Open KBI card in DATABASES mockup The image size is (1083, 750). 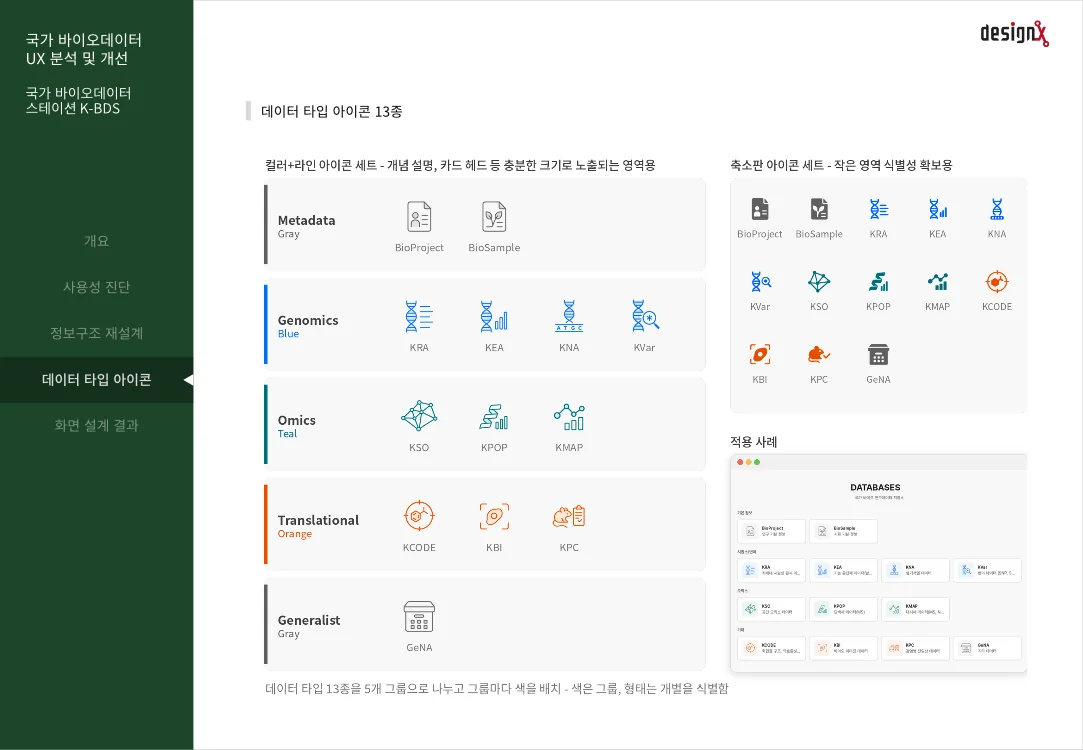click(843, 648)
